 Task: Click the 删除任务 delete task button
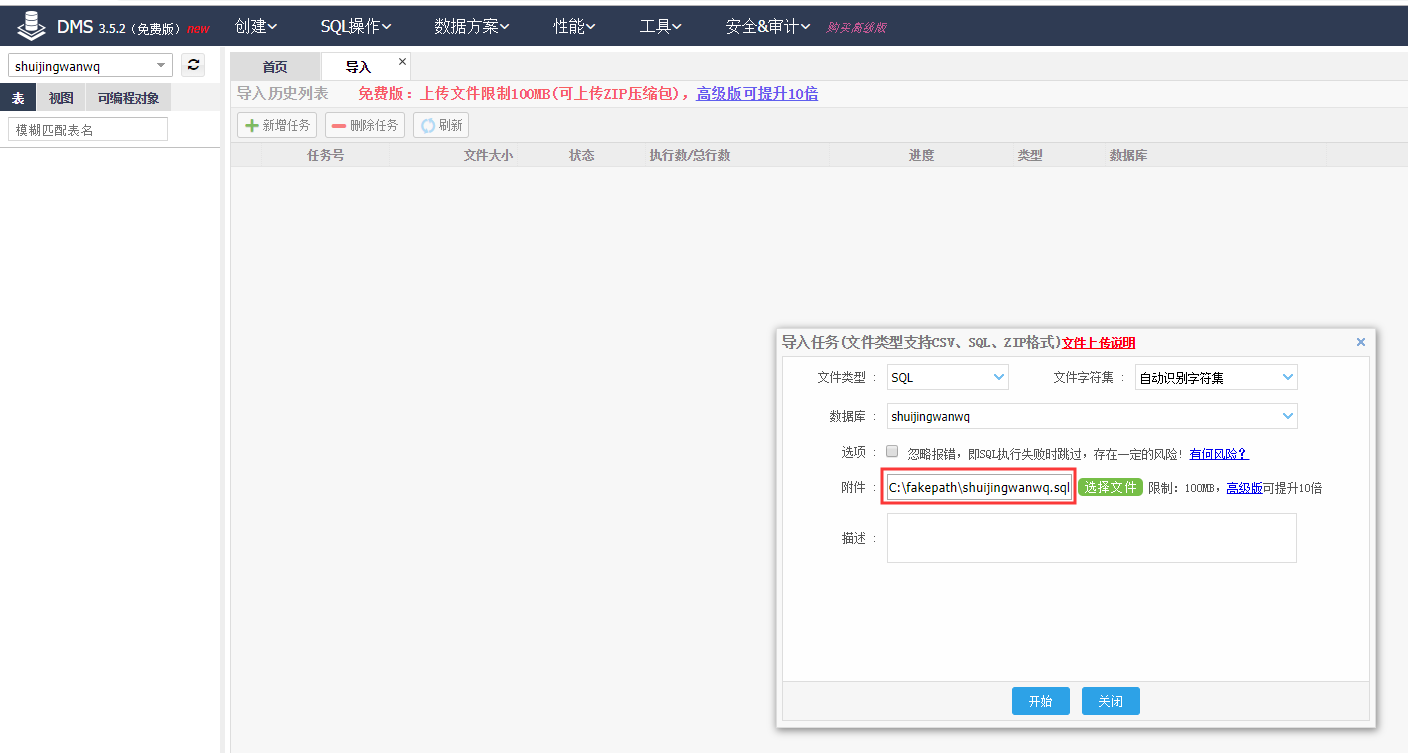[365, 125]
